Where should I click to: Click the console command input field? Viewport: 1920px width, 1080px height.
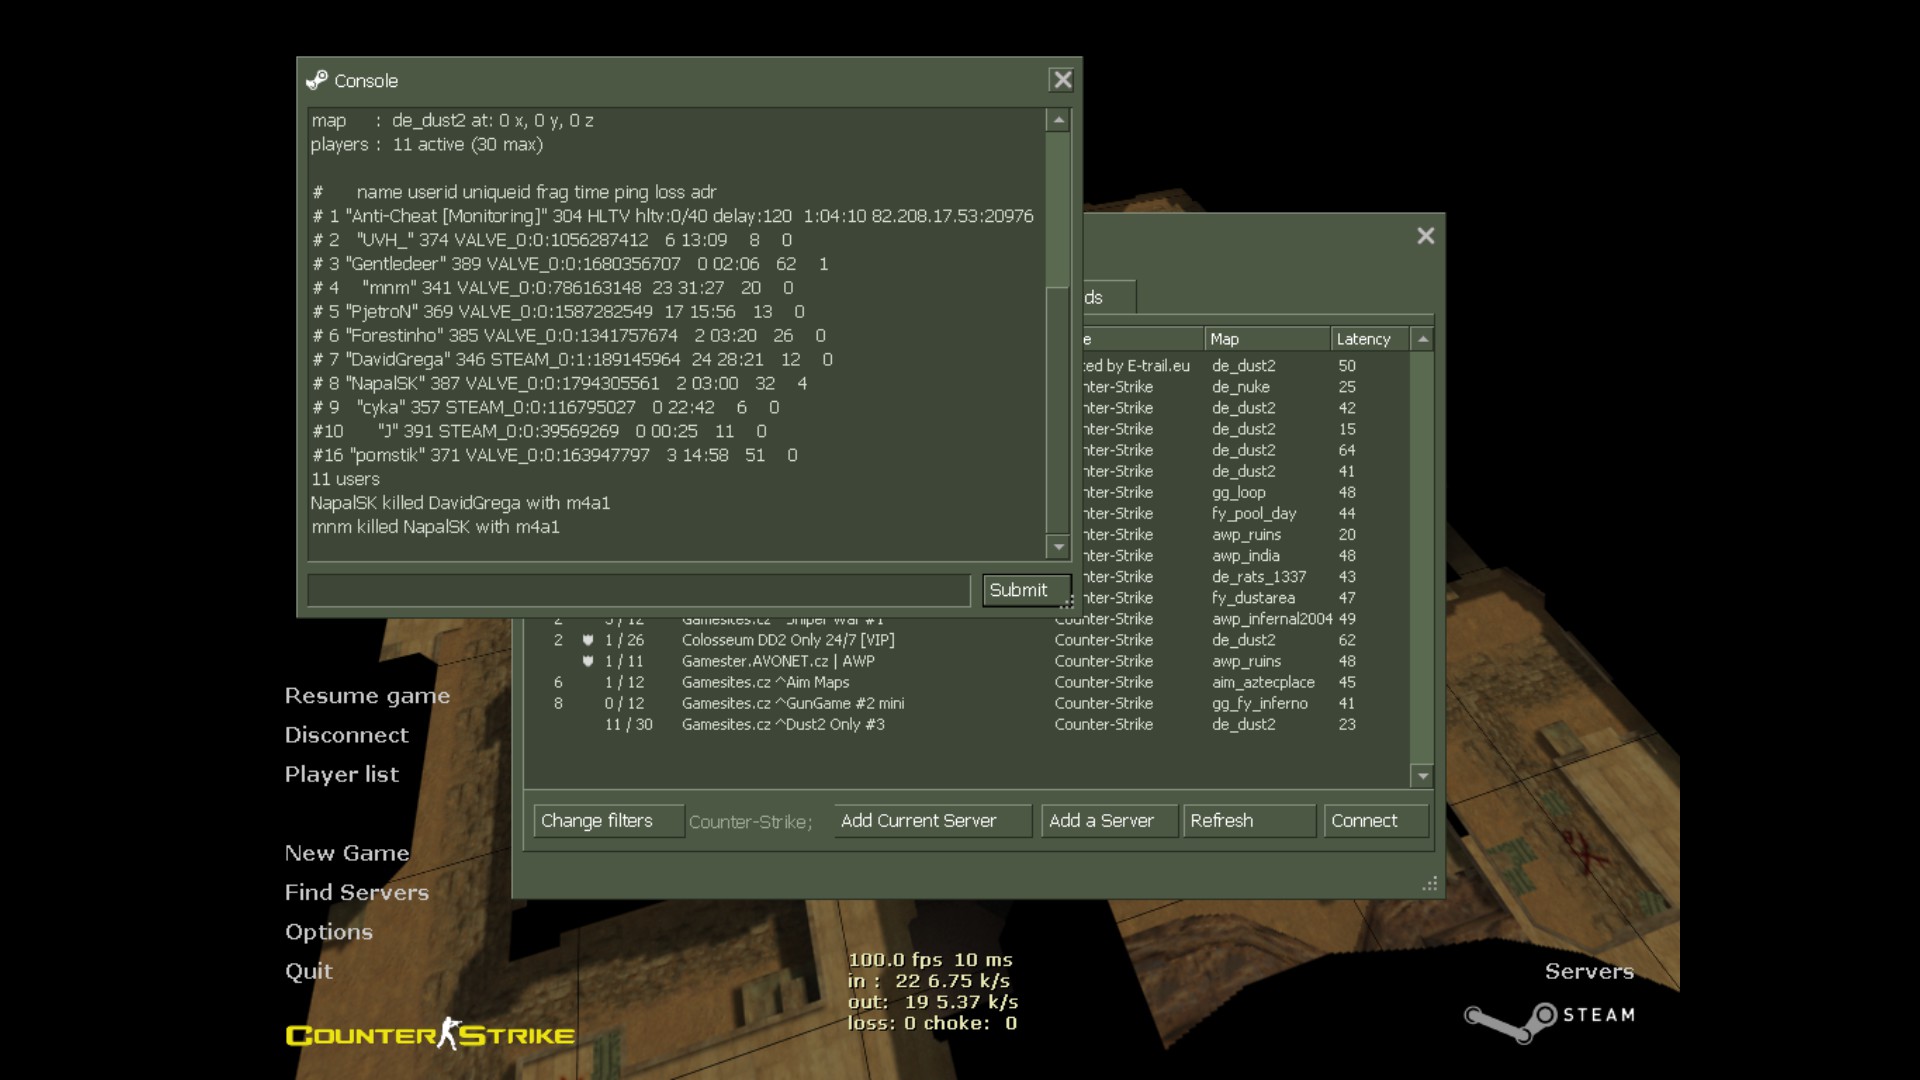638,590
